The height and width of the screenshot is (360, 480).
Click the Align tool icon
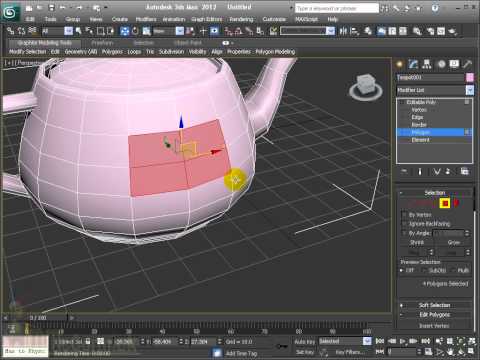tap(355, 31)
